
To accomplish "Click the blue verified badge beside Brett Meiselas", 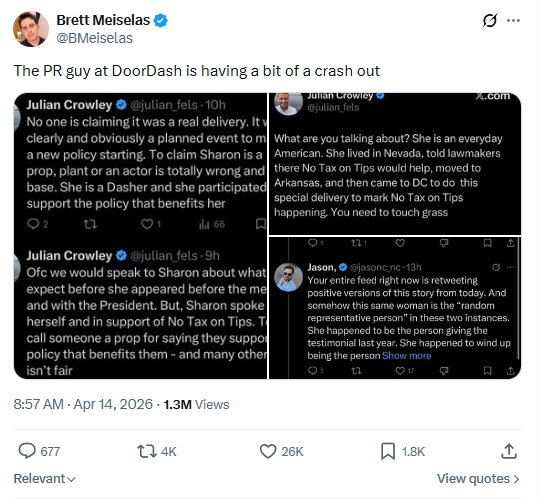I will point(160,20).
